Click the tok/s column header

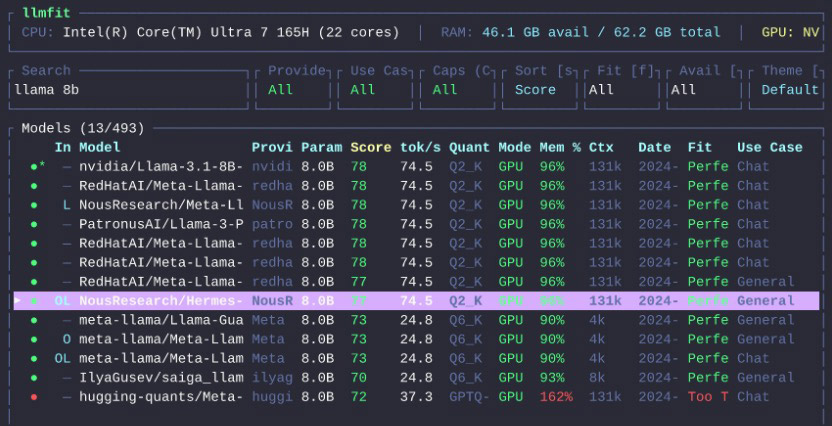(x=420, y=148)
